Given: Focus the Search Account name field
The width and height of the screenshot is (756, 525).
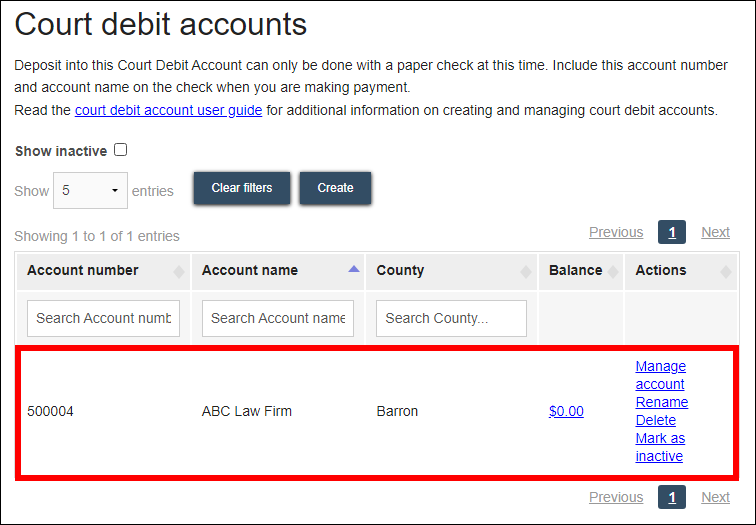Looking at the screenshot, I should click(x=278, y=318).
